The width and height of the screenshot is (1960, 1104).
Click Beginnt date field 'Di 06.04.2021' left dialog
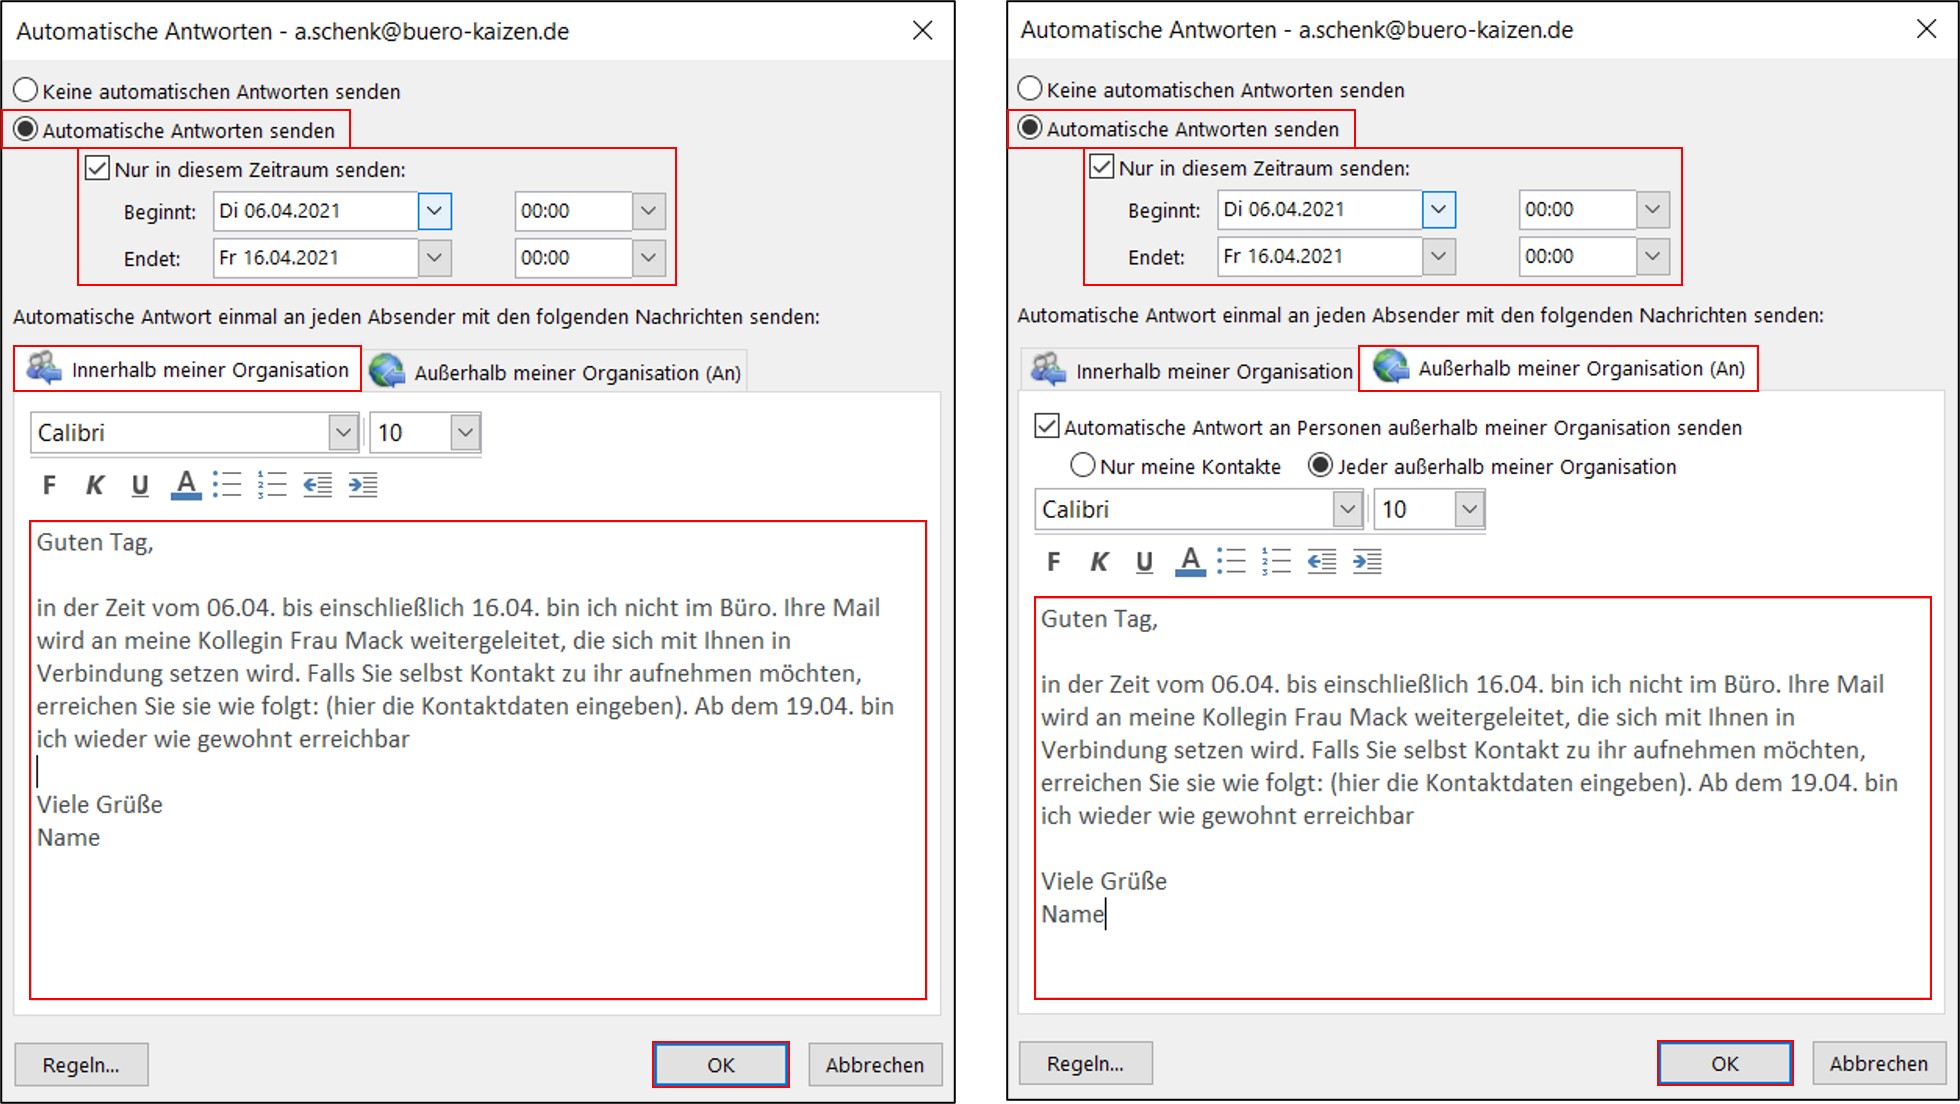click(316, 211)
